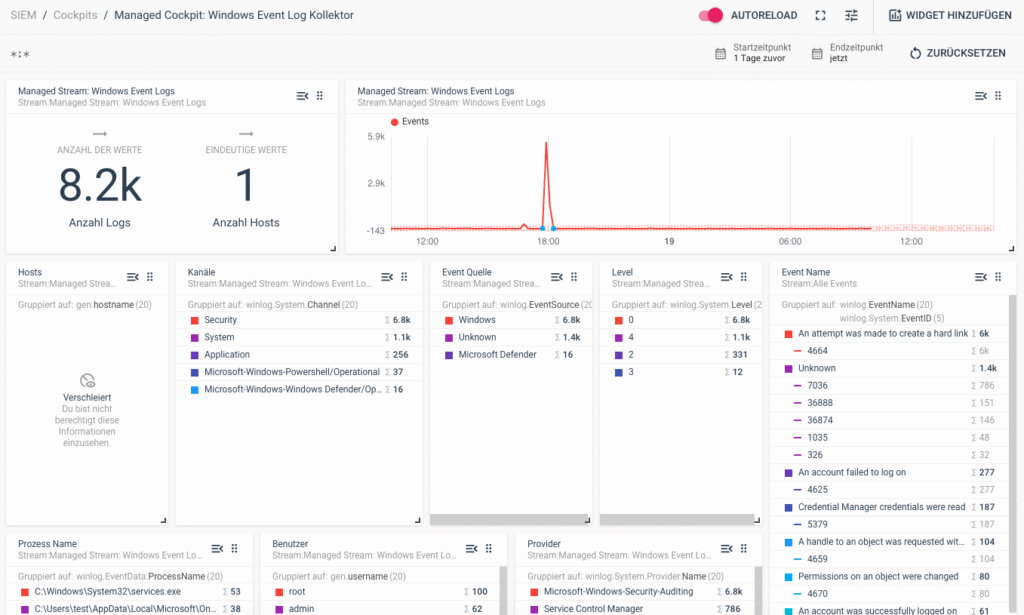
Task: Click the drag handle on the Benutzer widget
Action: click(489, 548)
